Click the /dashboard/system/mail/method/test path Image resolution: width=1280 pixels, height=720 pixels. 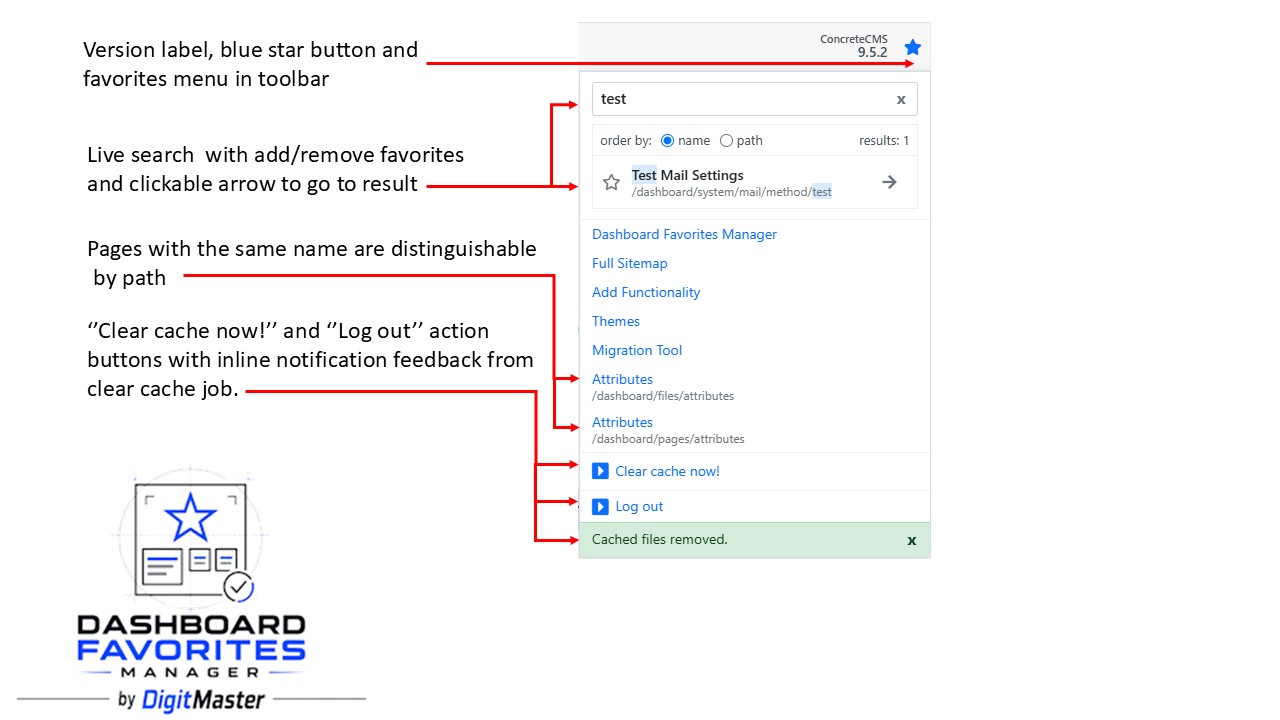coord(732,192)
